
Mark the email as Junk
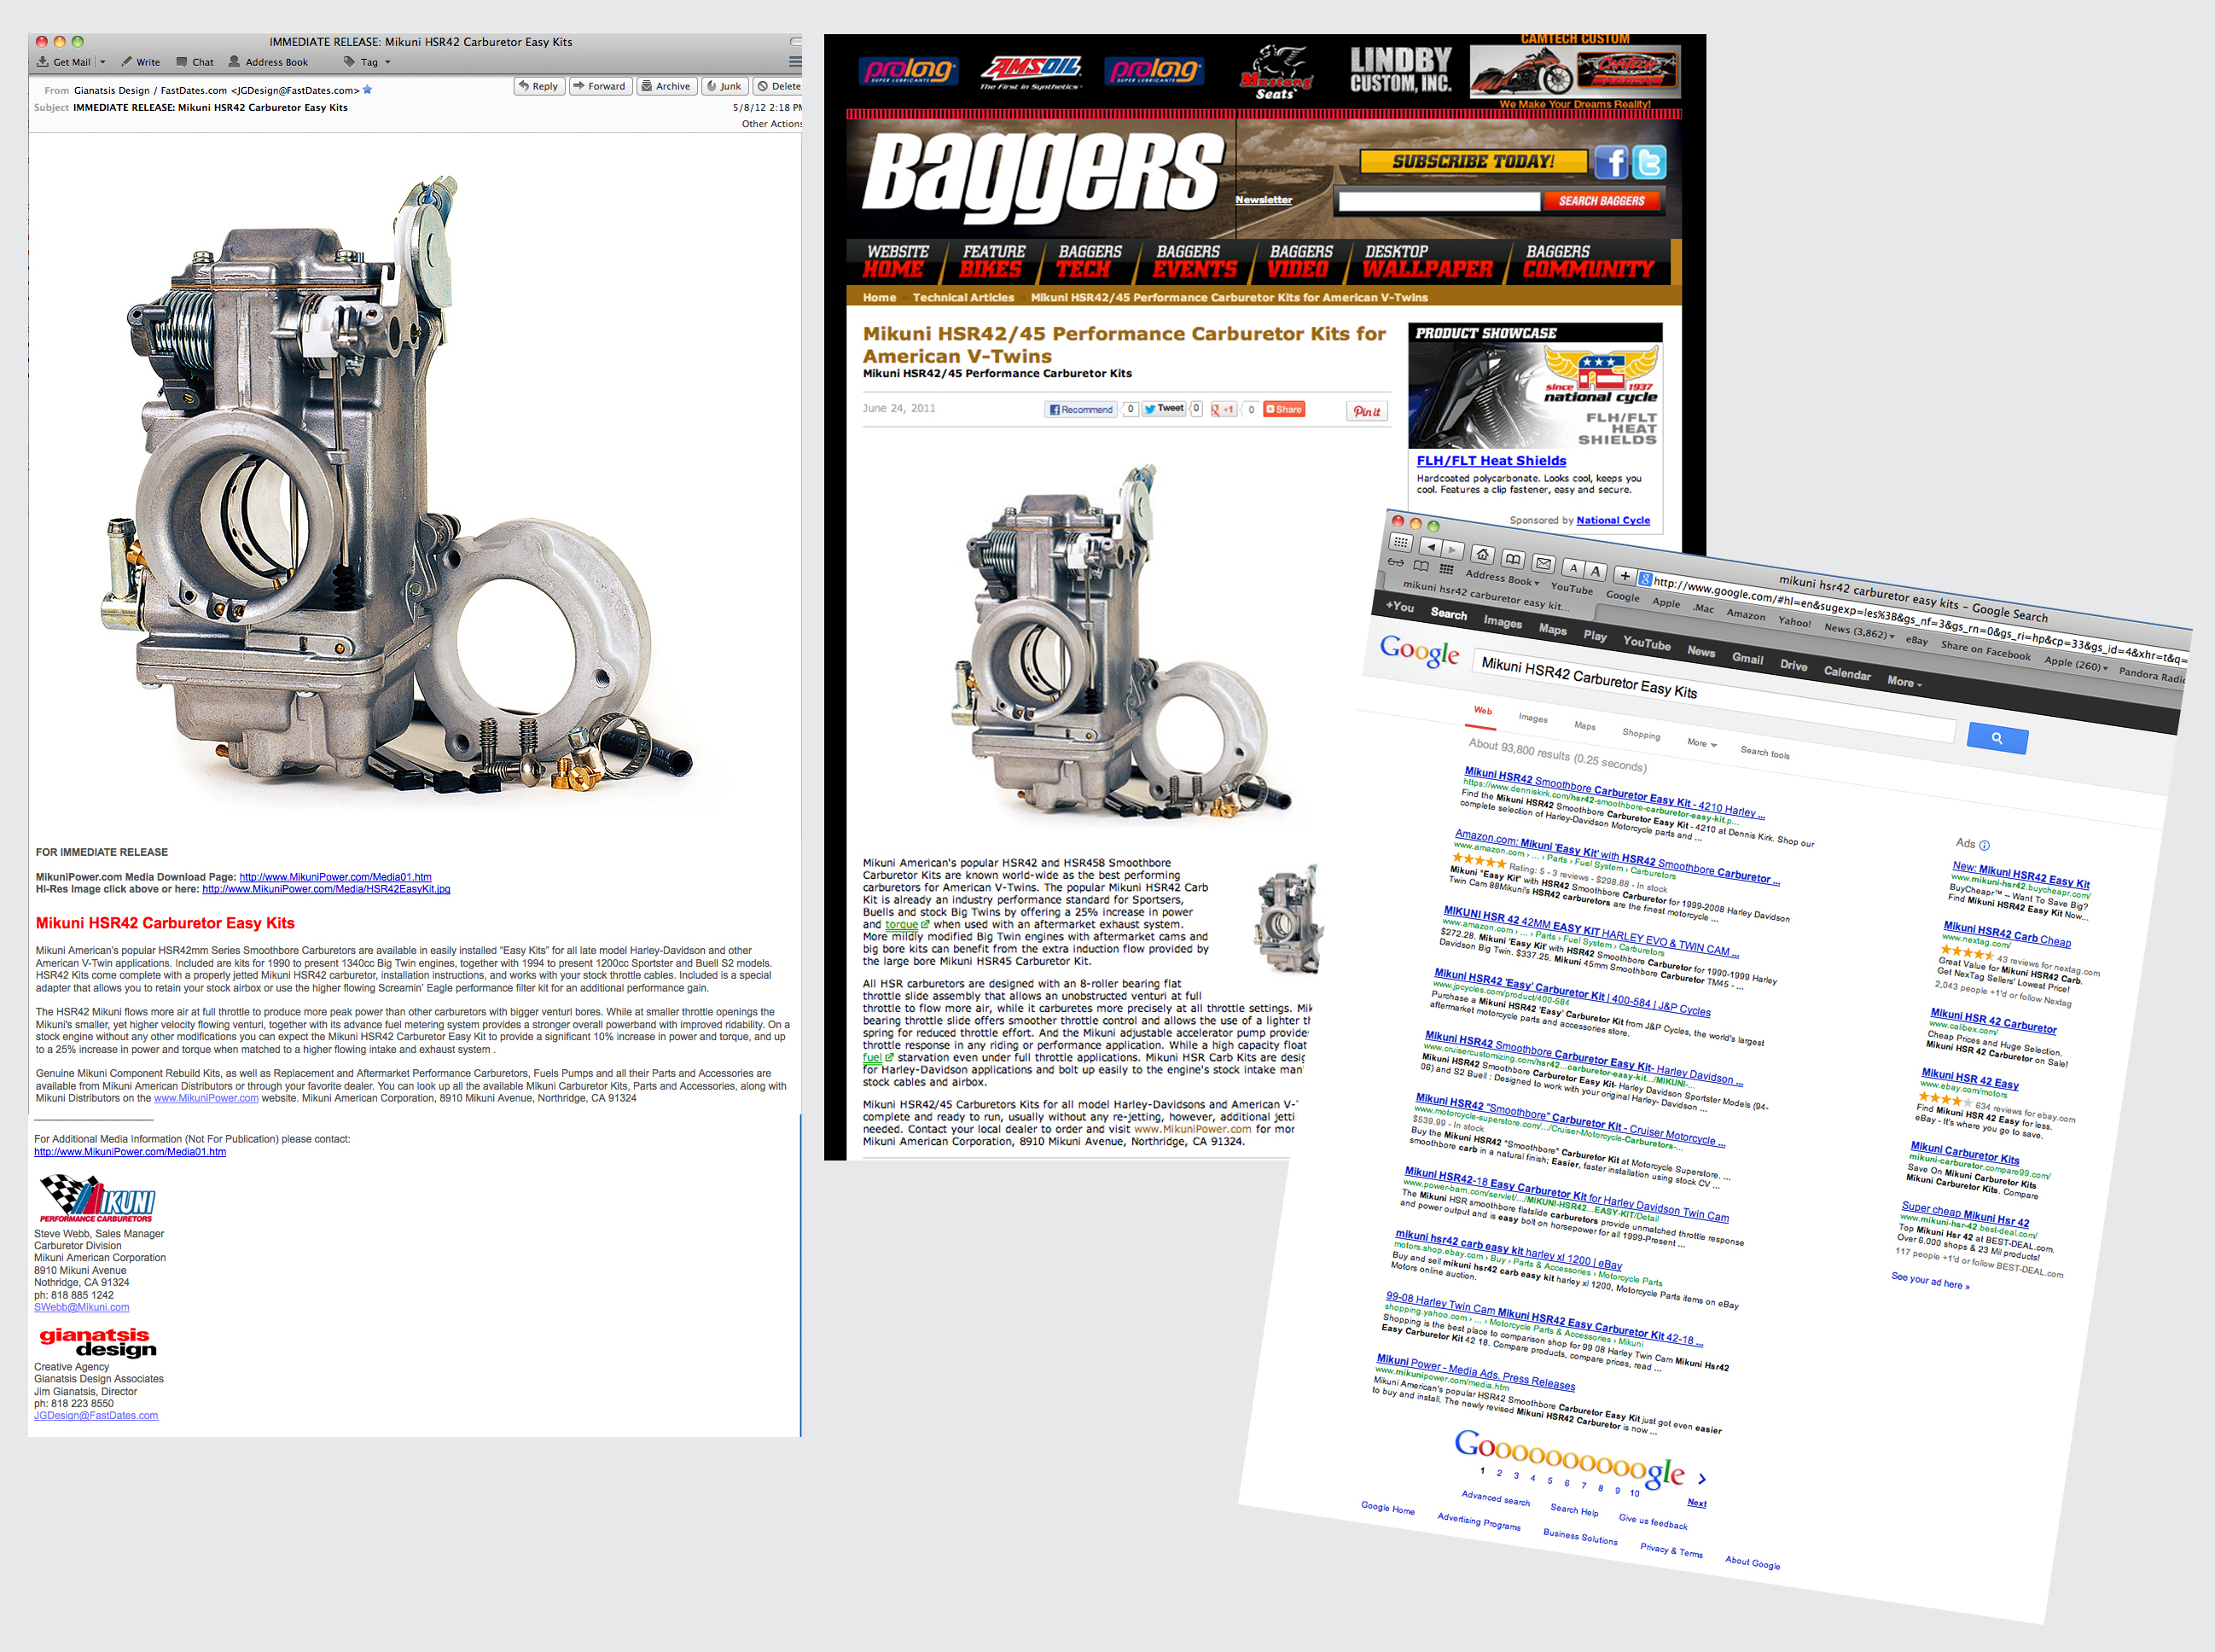[725, 86]
